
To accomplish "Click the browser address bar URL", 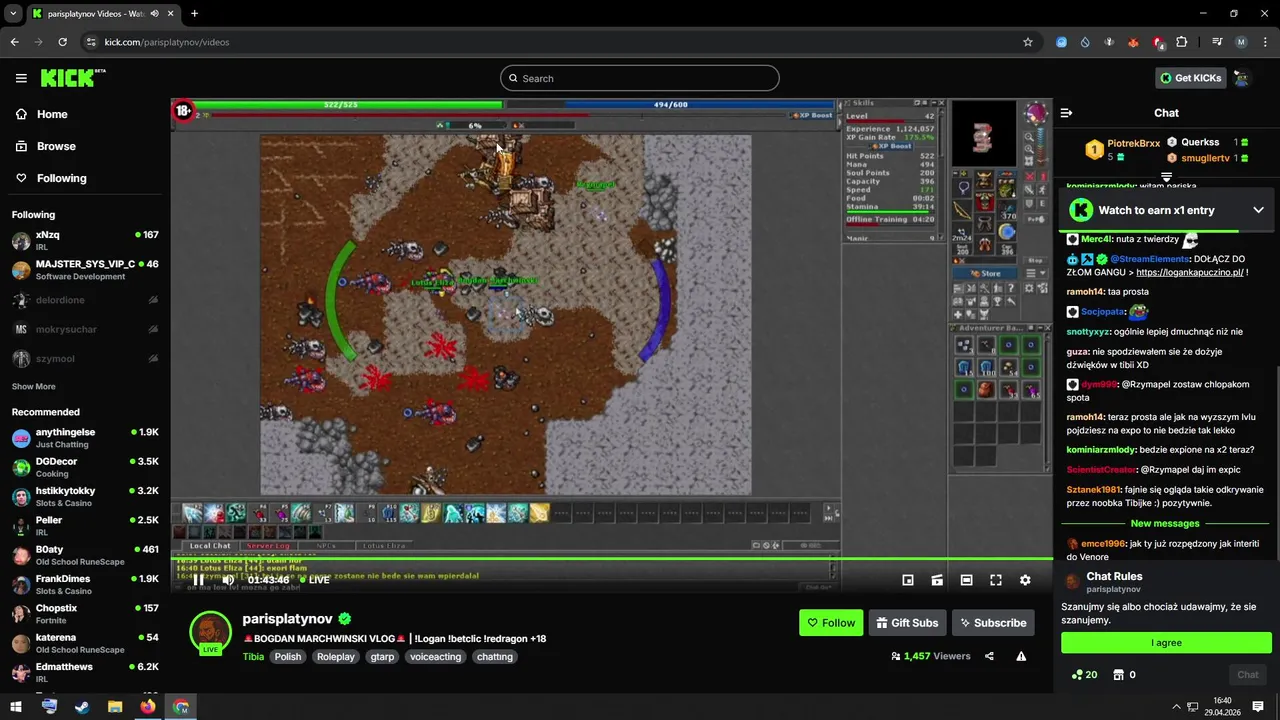I will coord(167,42).
